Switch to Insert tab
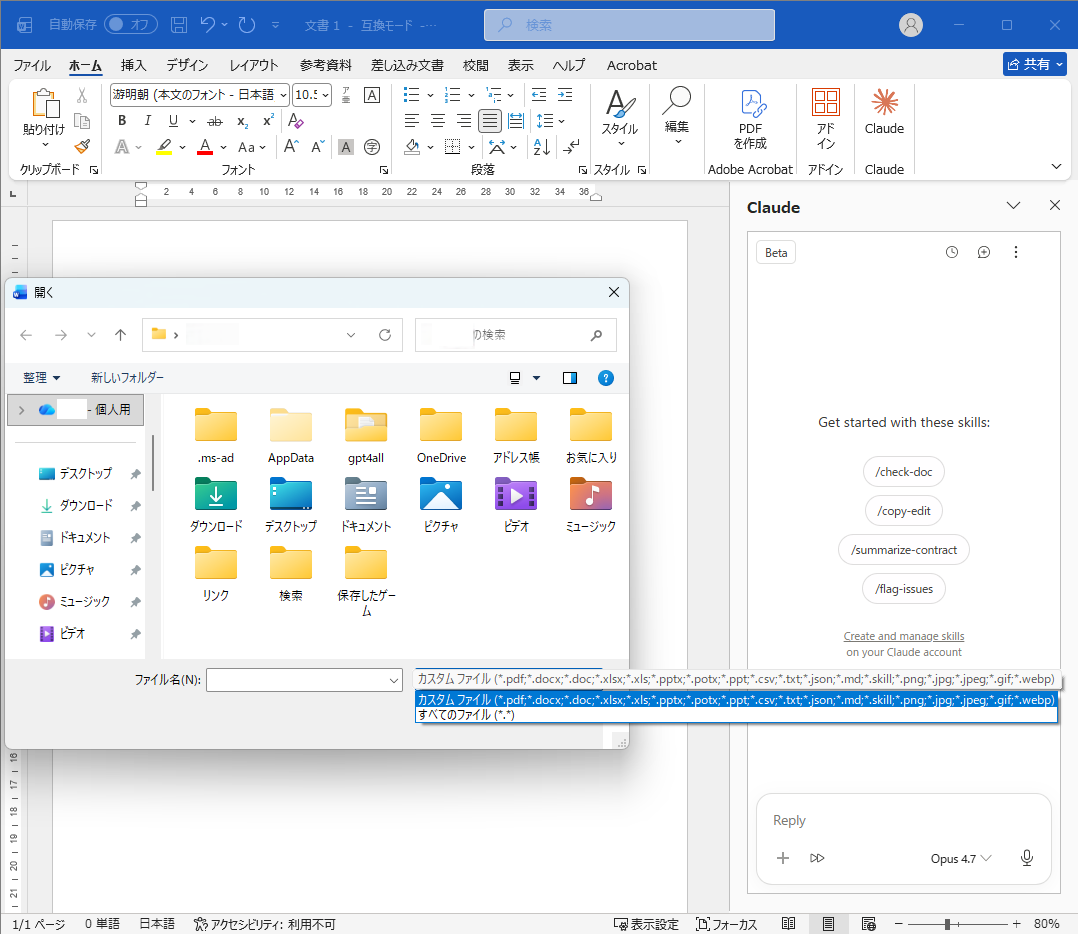The height and width of the screenshot is (934, 1078). (133, 65)
